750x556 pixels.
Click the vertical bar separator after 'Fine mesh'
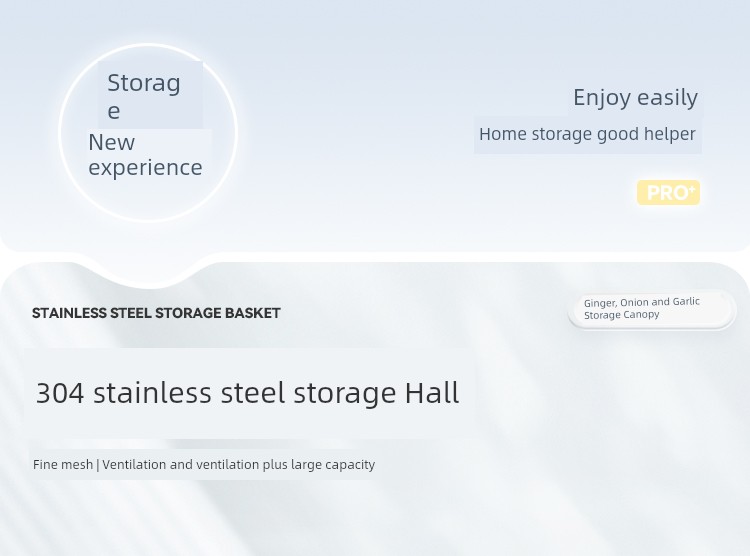click(x=98, y=465)
